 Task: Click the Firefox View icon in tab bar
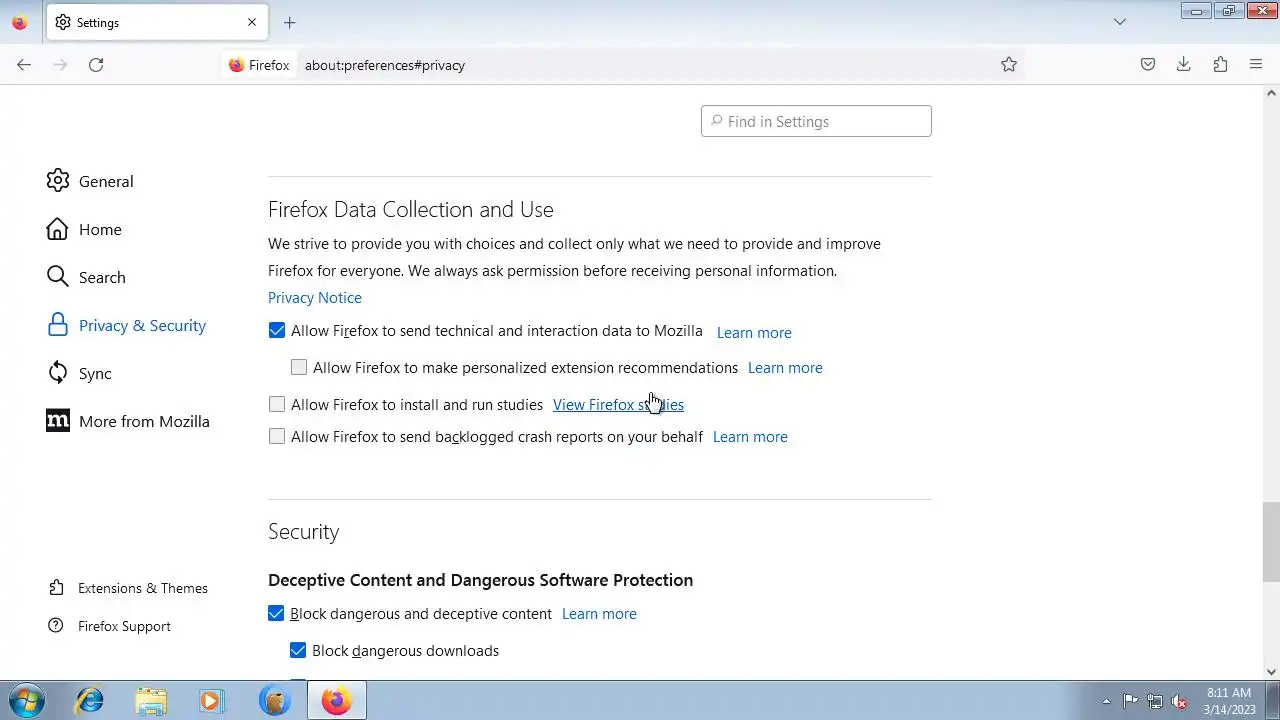(x=19, y=22)
